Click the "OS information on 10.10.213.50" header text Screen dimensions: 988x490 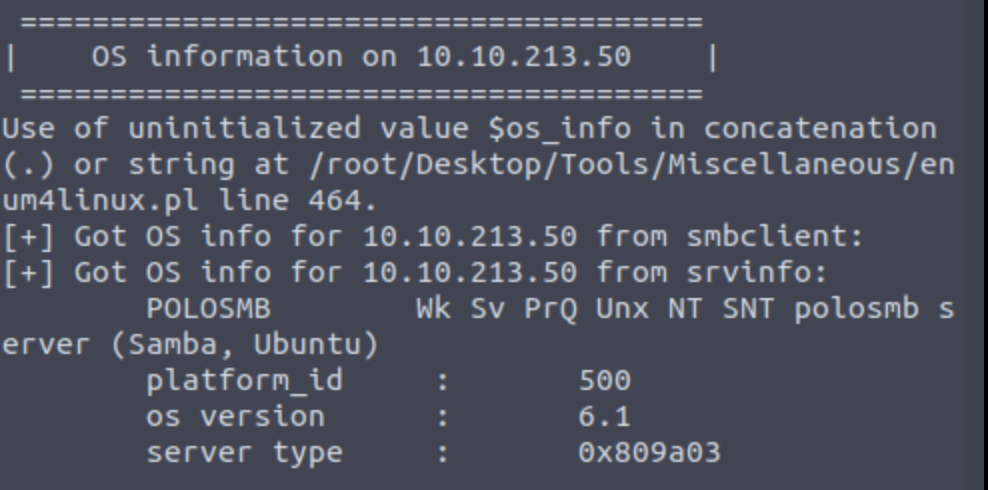[x=361, y=57]
